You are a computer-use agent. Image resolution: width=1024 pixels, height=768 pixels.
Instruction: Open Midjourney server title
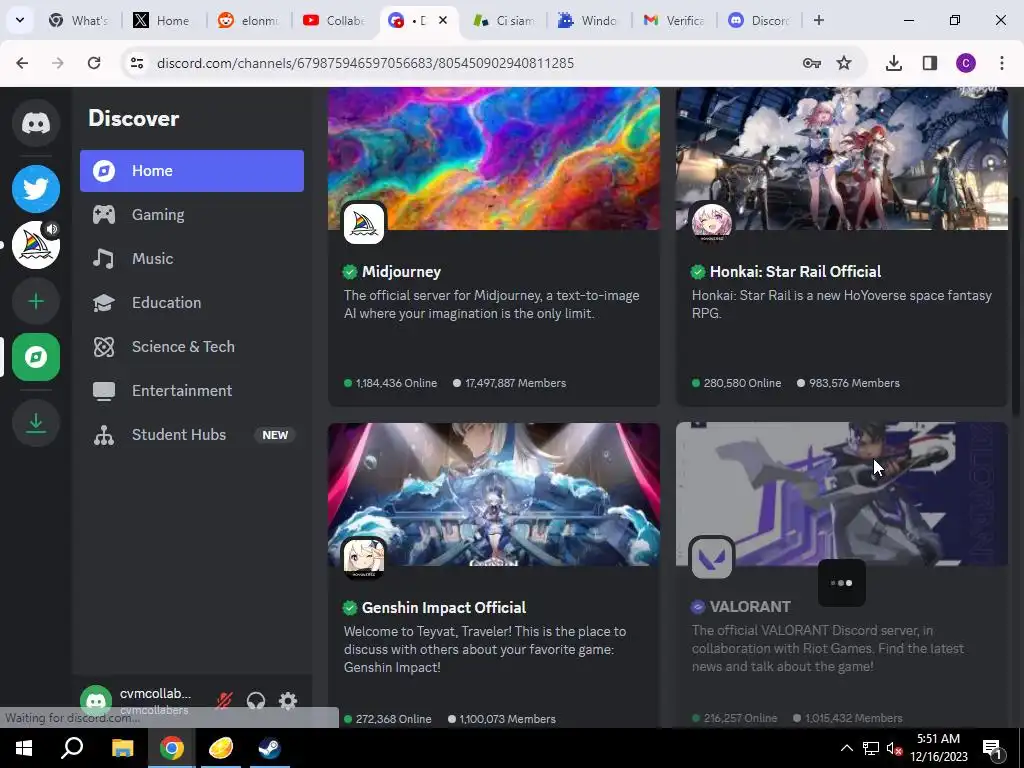[401, 272]
